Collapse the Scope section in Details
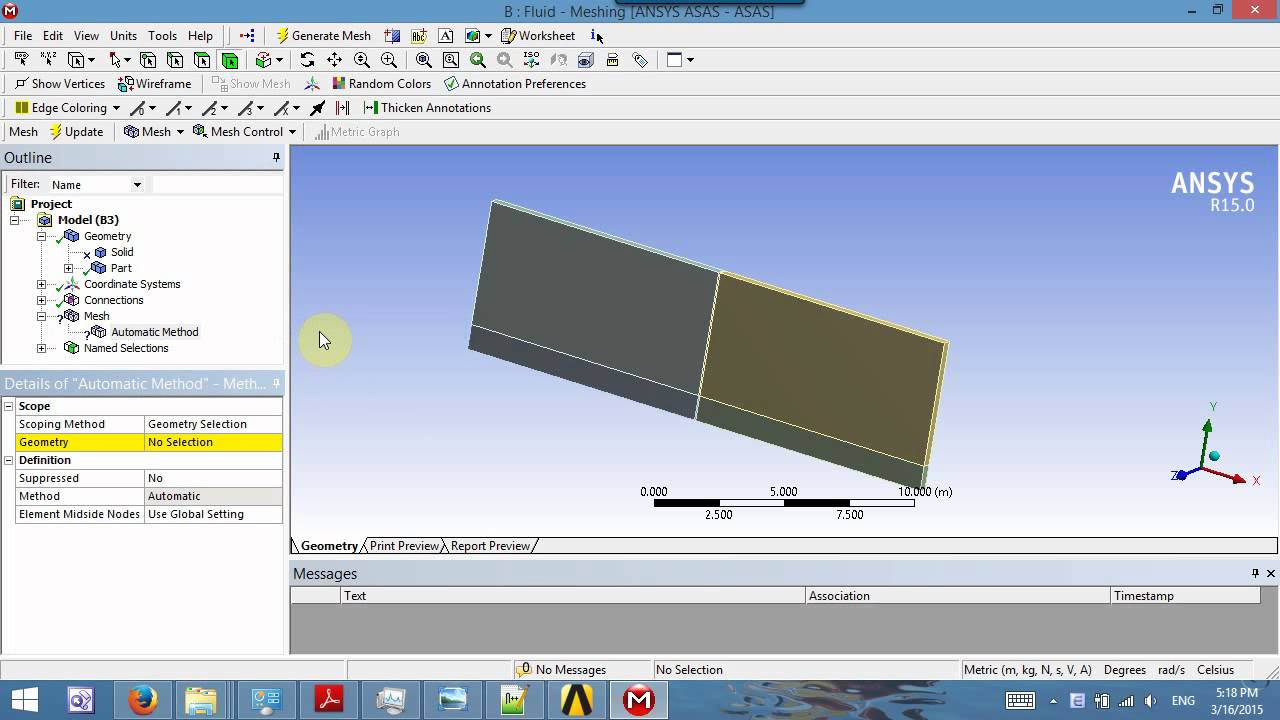This screenshot has height=720, width=1280. pos(9,406)
